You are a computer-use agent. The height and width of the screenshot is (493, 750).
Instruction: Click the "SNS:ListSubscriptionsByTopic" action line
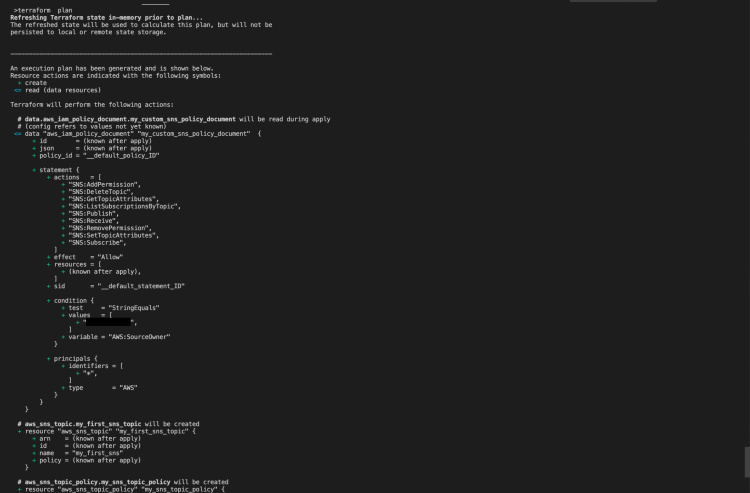(x=124, y=206)
